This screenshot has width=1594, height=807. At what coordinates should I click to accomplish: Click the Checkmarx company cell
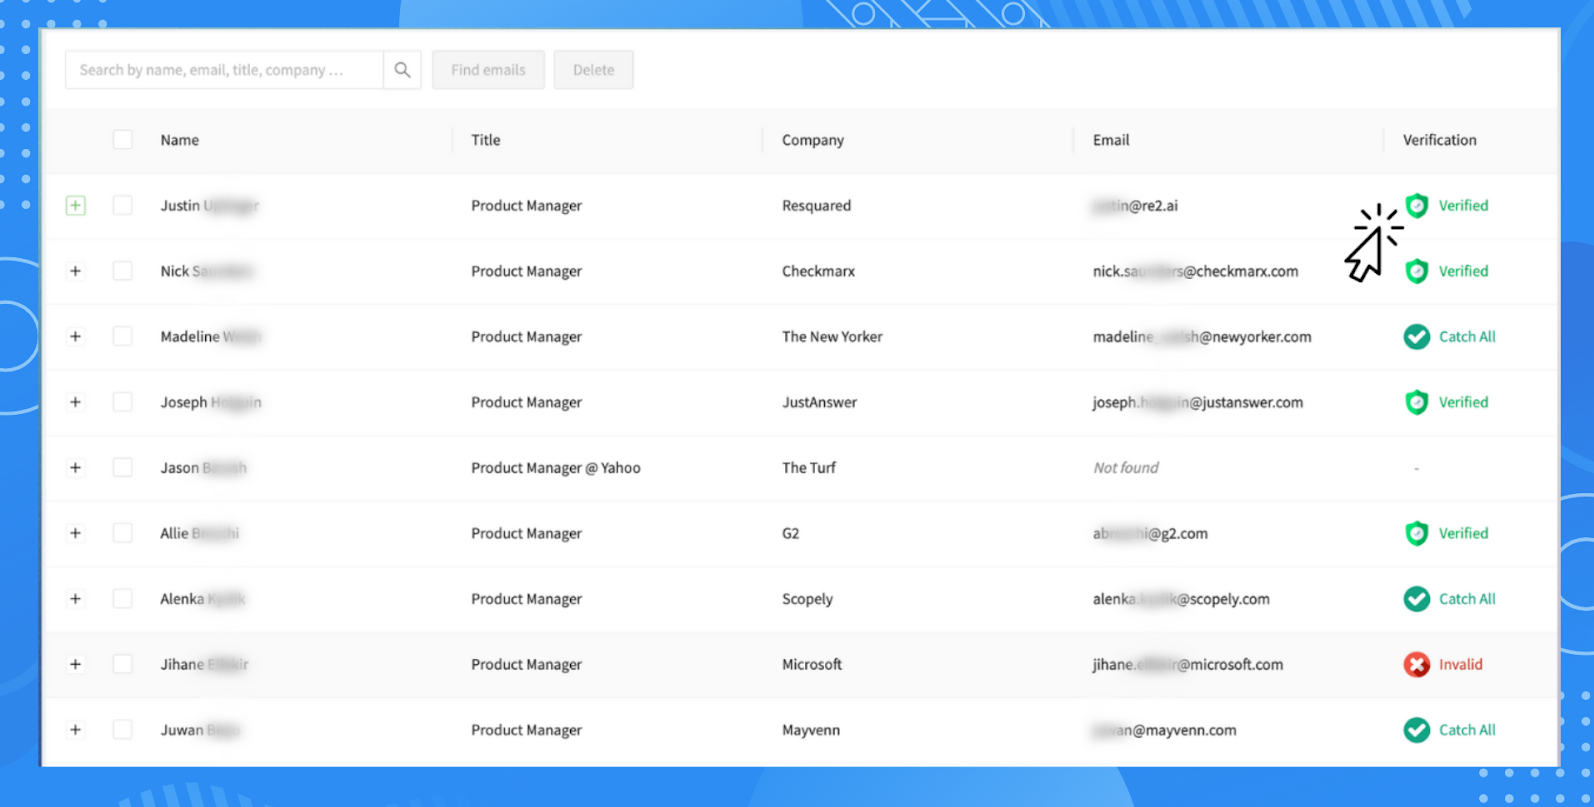pos(818,271)
